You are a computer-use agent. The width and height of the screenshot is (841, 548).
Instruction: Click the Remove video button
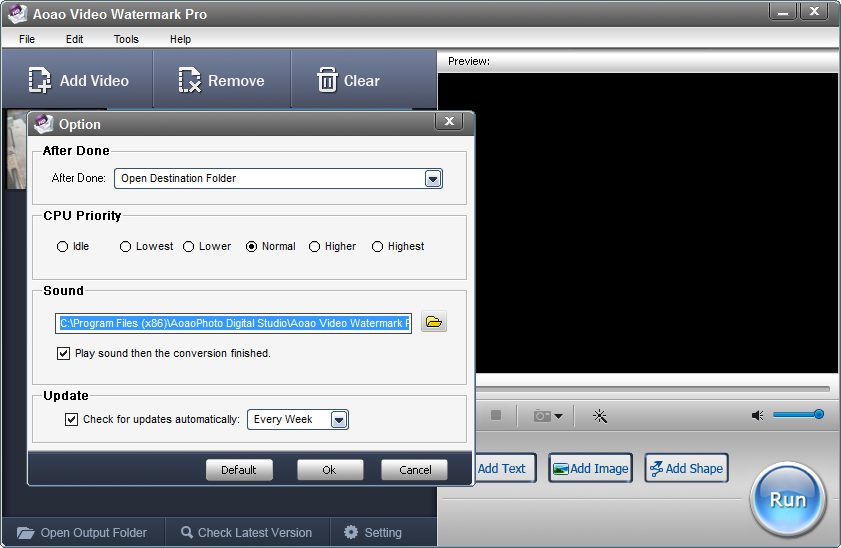(222, 80)
